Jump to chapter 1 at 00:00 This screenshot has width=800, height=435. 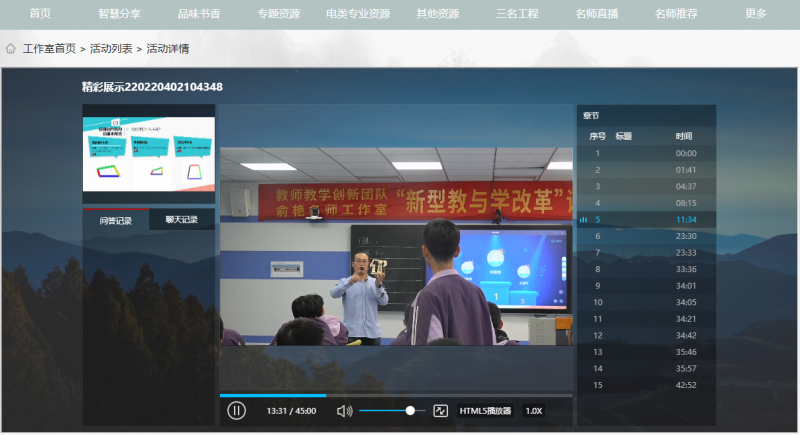(x=646, y=153)
